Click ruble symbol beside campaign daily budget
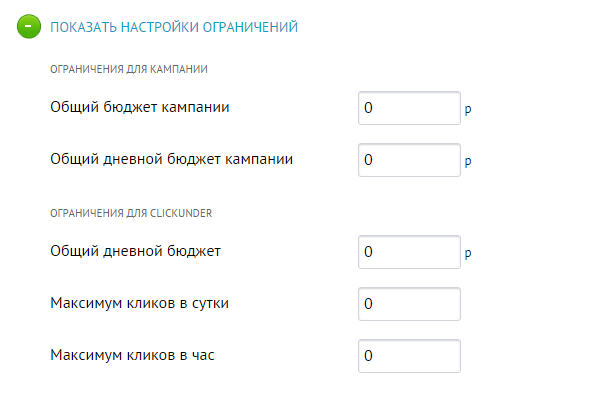 tap(468, 161)
